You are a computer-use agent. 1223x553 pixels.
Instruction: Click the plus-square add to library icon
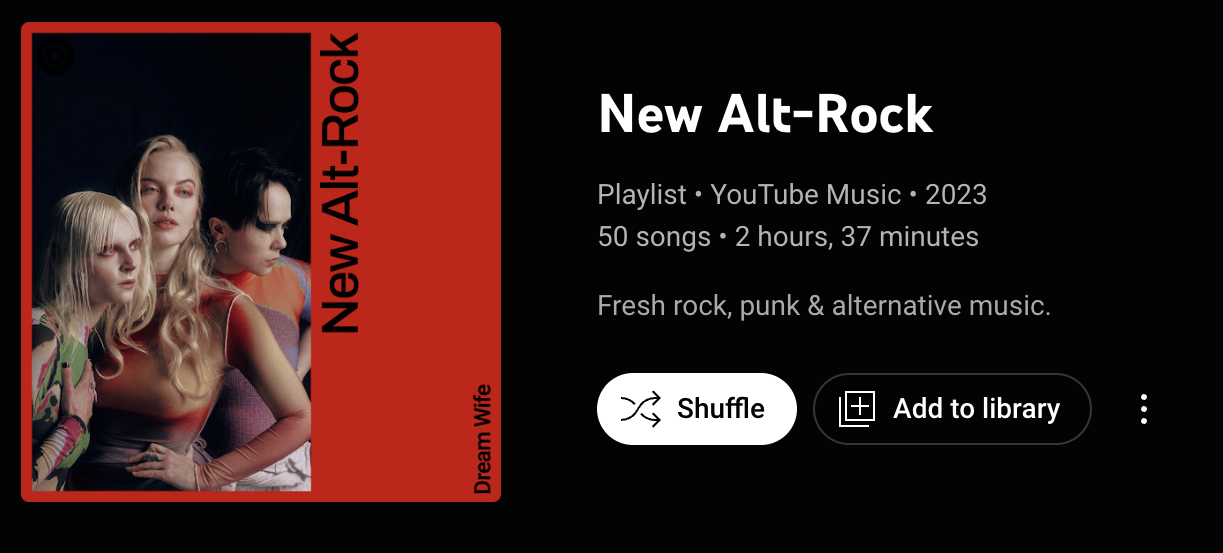tap(857, 409)
